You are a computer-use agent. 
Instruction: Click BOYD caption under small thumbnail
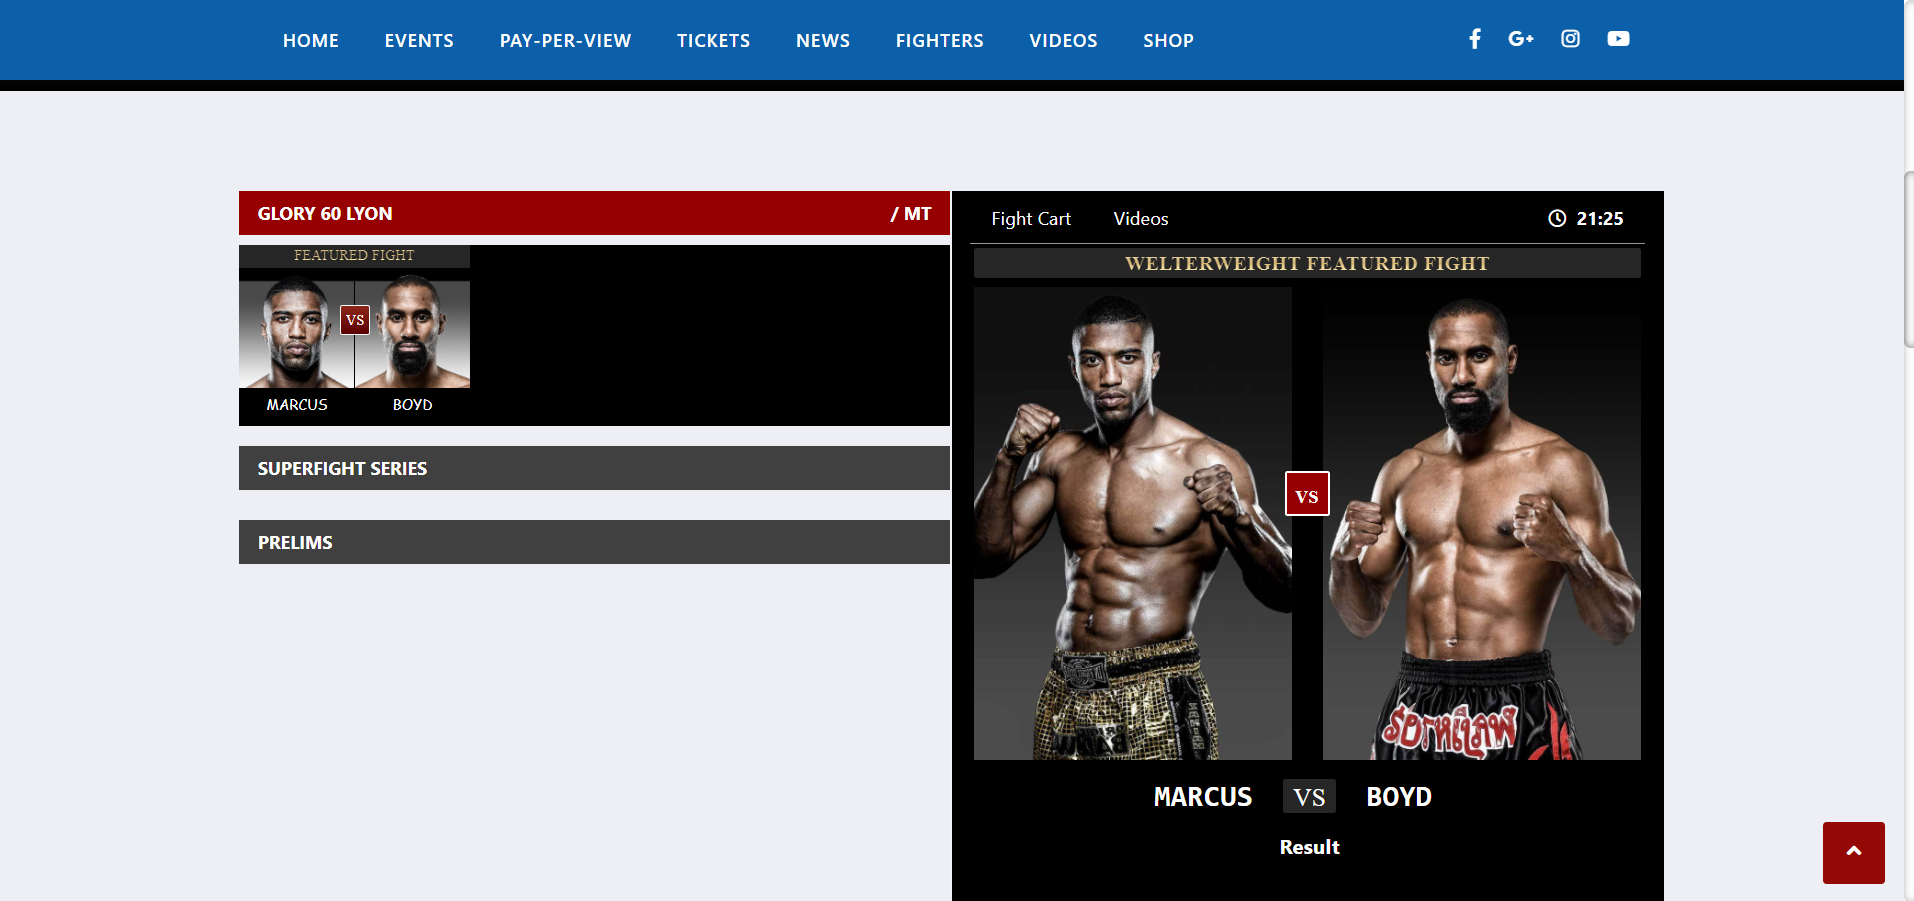coord(412,404)
